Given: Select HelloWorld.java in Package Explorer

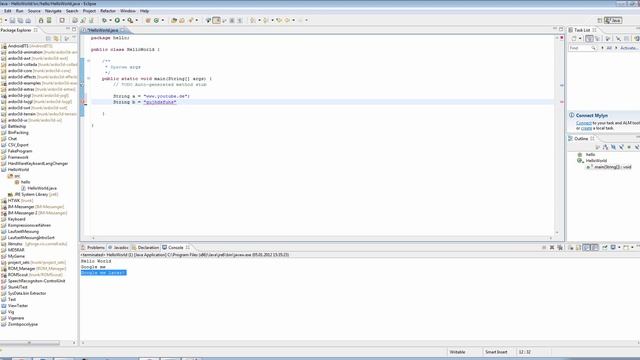Looking at the screenshot, I should click(x=42, y=188).
